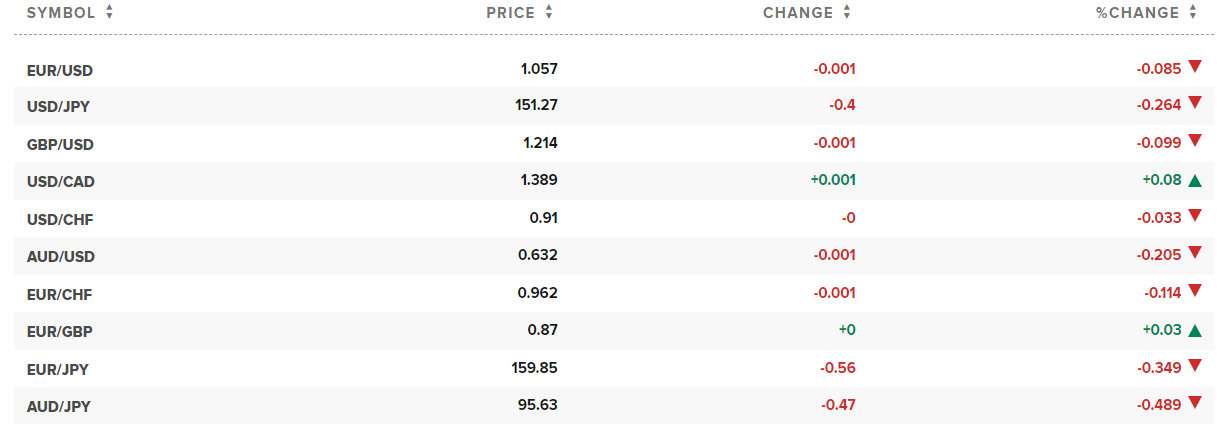The height and width of the screenshot is (424, 1222).
Task: Open the AUD/USD quote page
Action: pyautogui.click(x=60, y=256)
